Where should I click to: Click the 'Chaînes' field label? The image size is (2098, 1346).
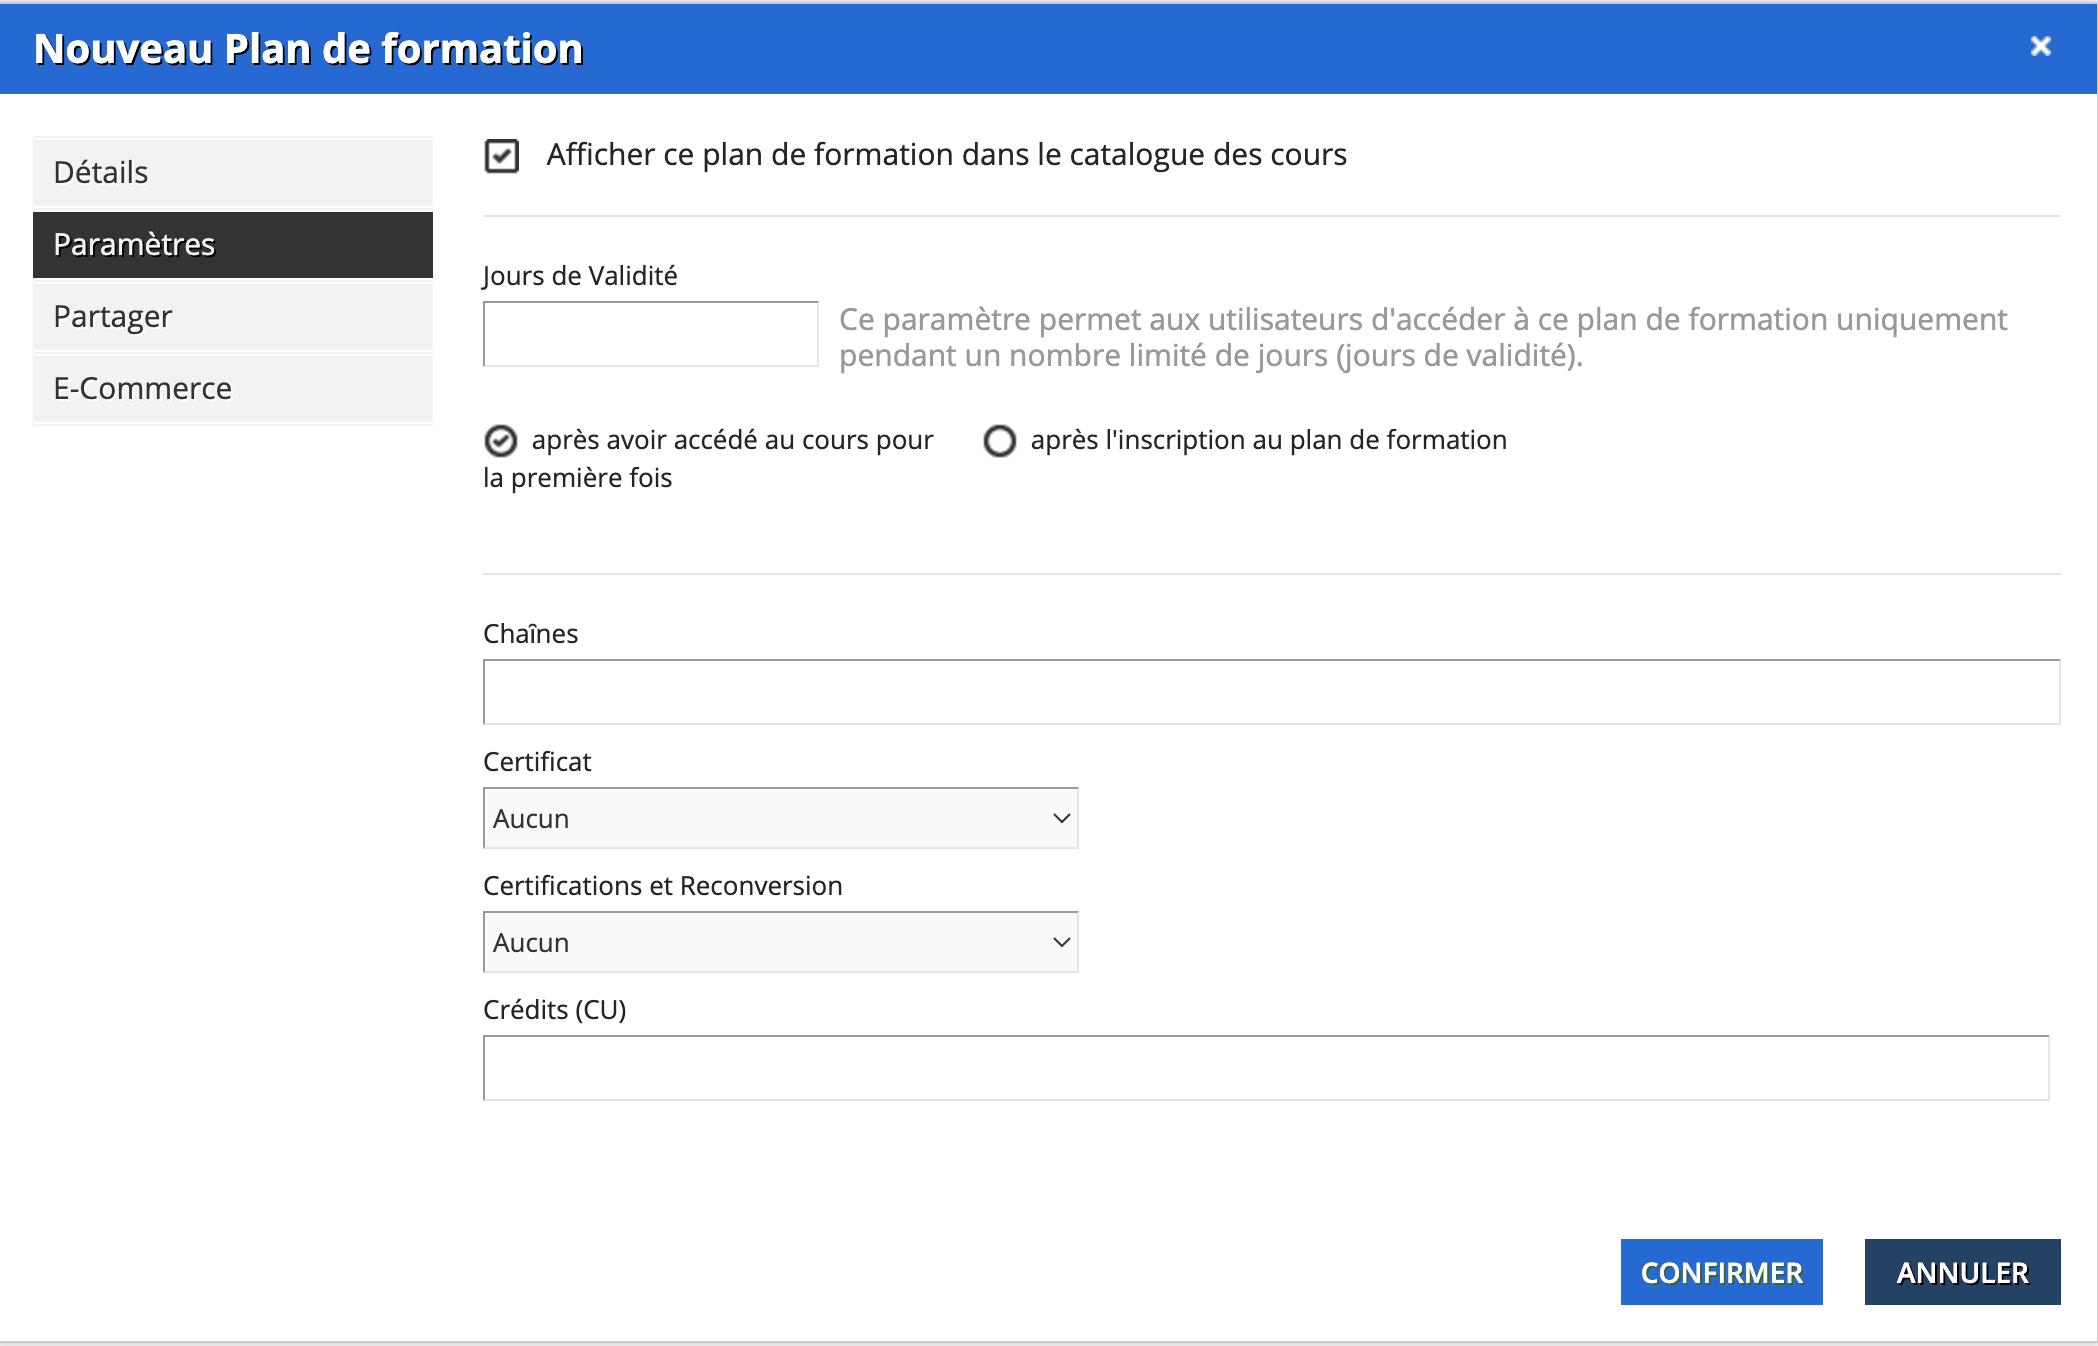(530, 633)
